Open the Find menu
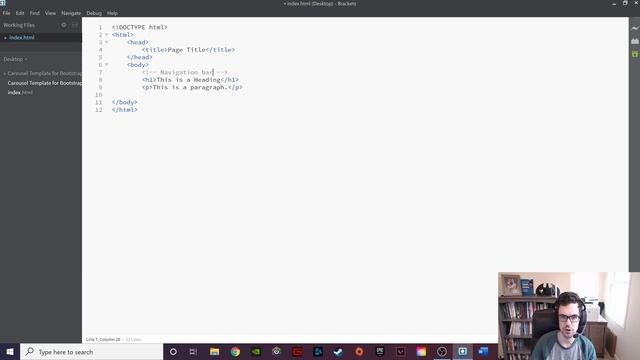The height and width of the screenshot is (360, 640). 35,13
